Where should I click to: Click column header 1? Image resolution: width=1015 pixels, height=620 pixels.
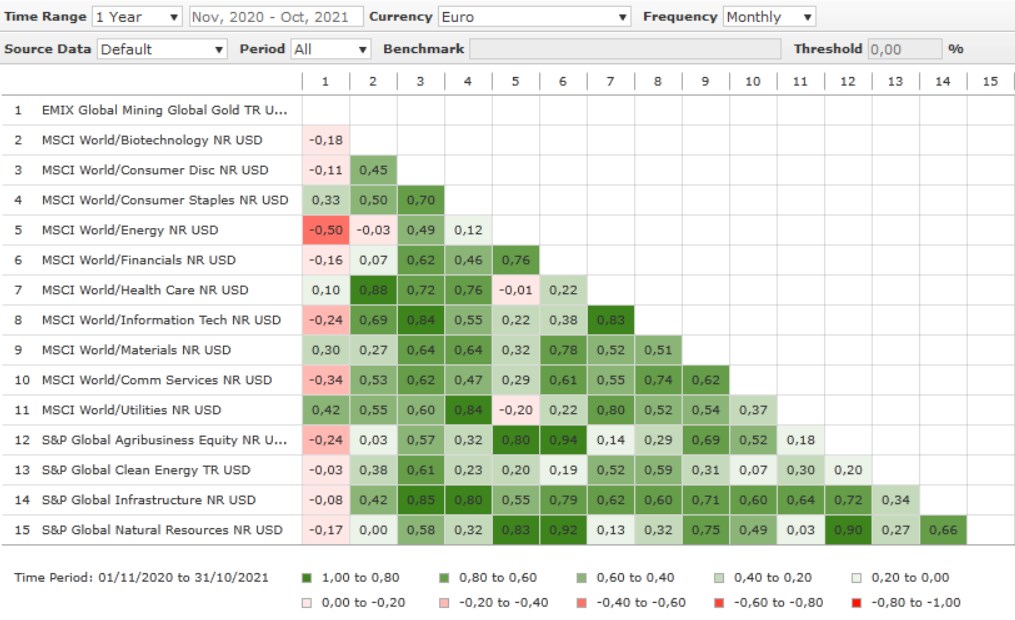tap(325, 81)
